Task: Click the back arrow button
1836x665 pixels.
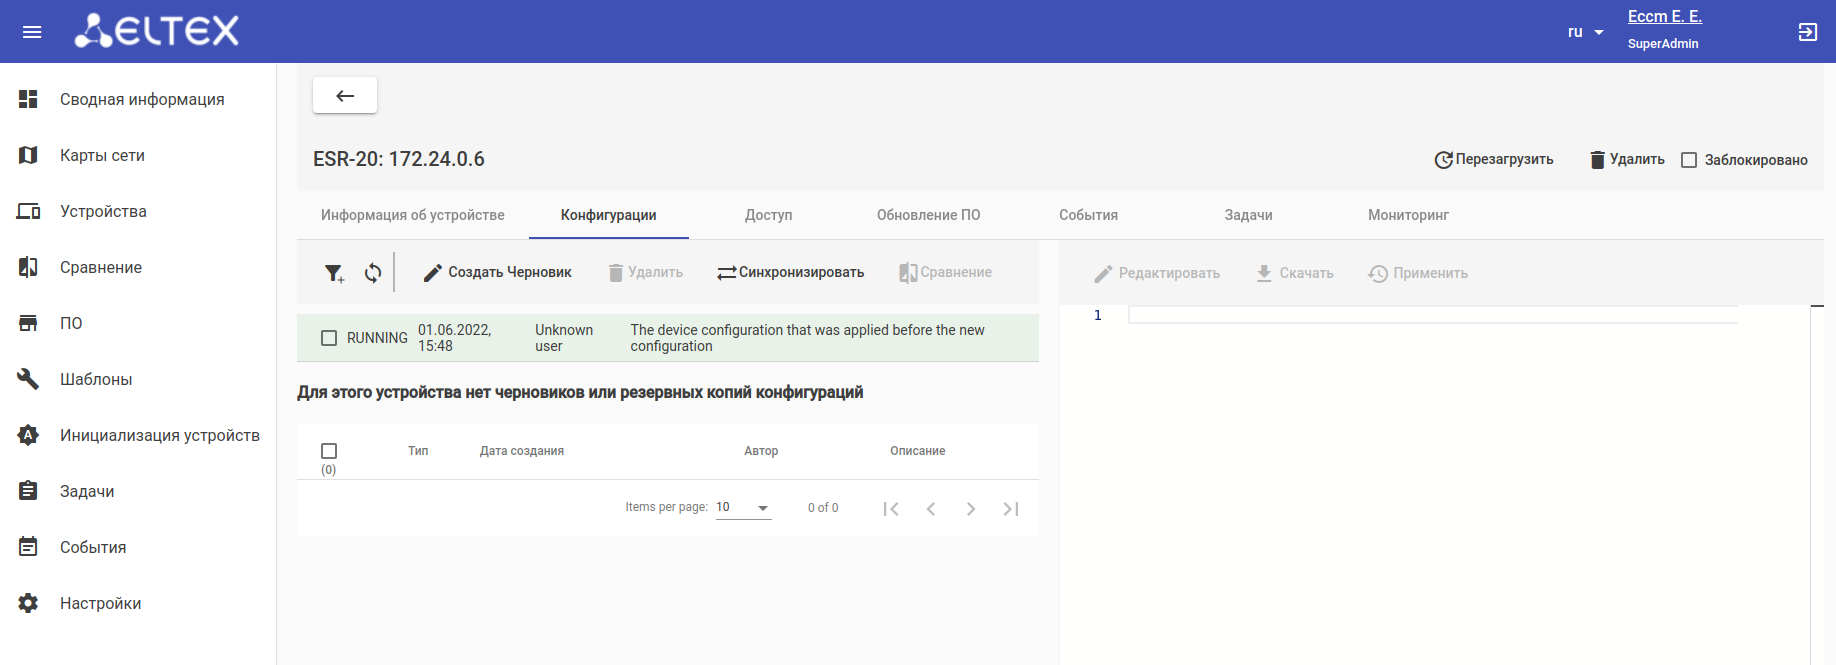Action: (345, 96)
